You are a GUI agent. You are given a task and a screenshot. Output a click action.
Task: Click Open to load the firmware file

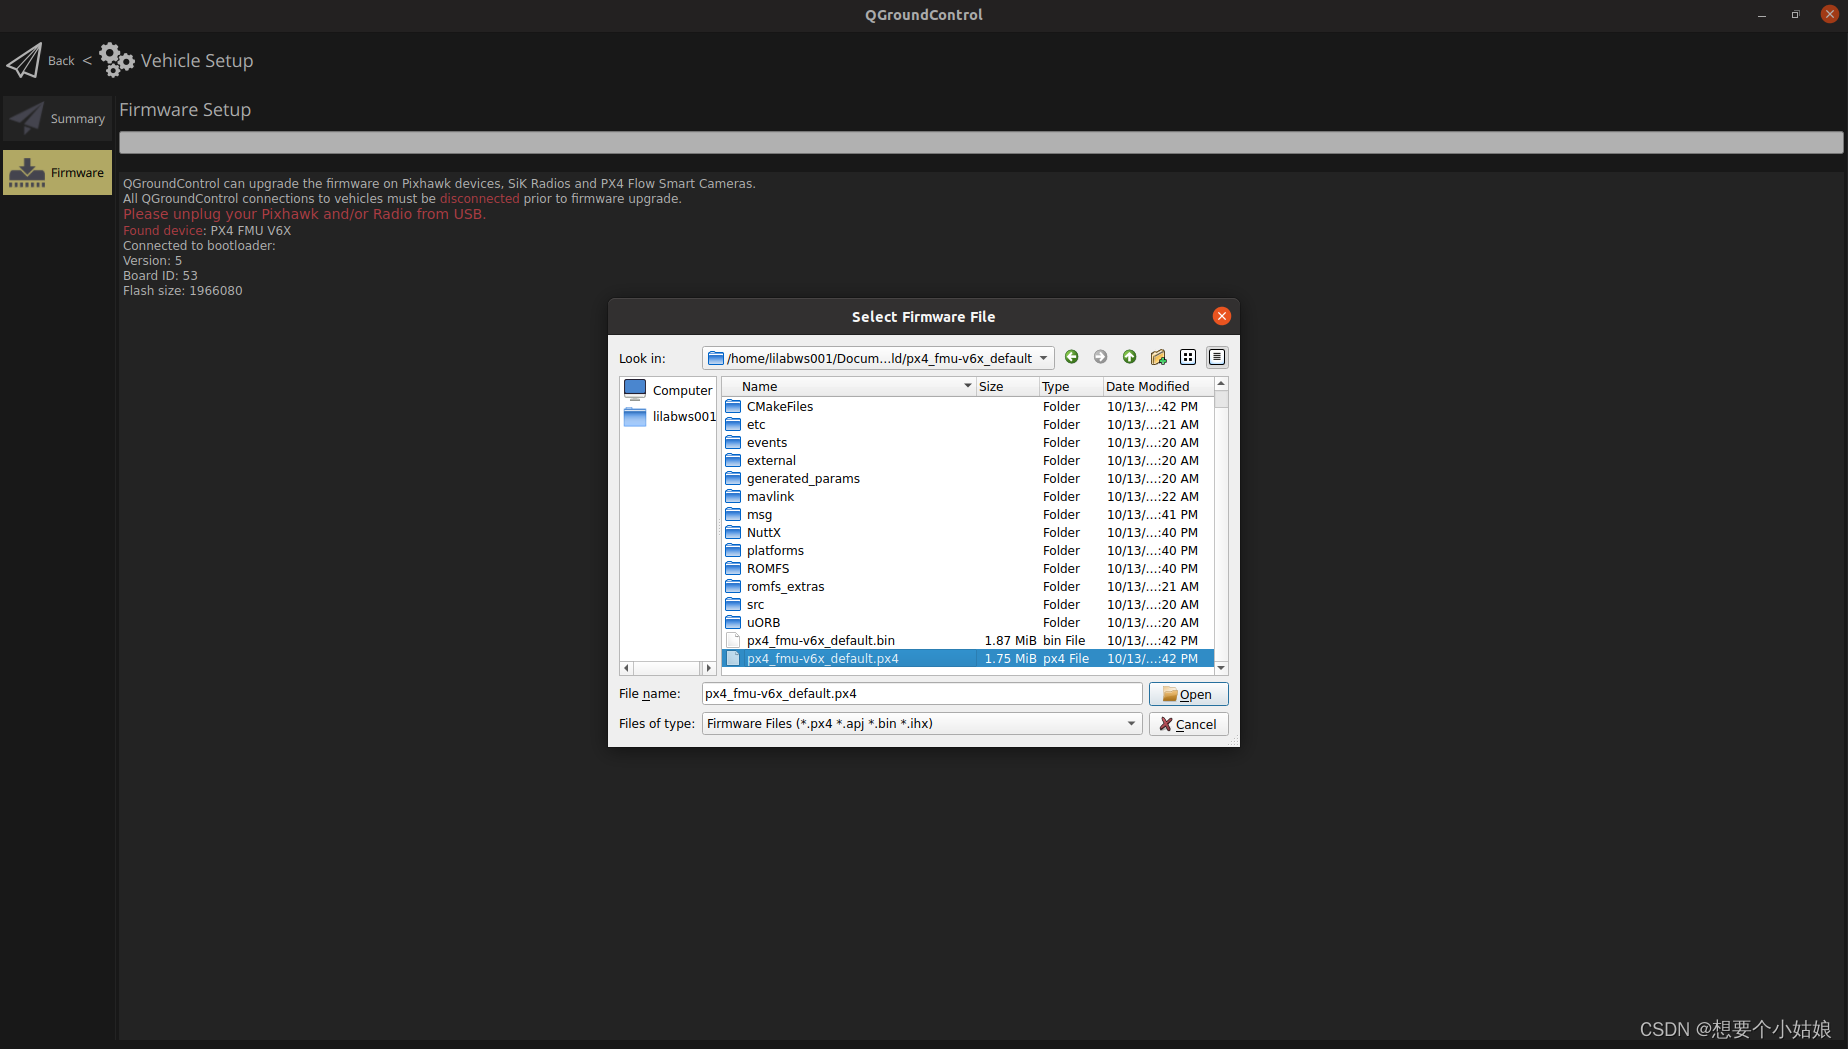[x=1188, y=693]
